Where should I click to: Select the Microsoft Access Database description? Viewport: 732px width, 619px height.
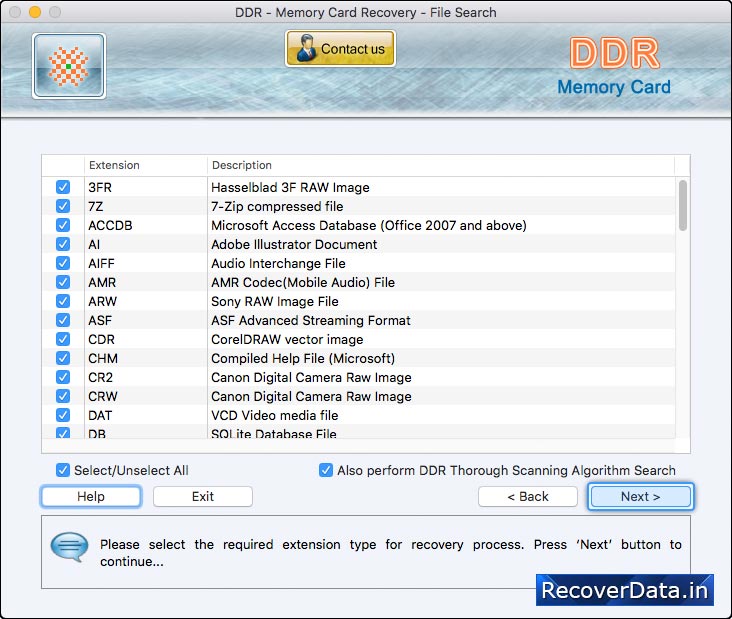click(x=369, y=225)
